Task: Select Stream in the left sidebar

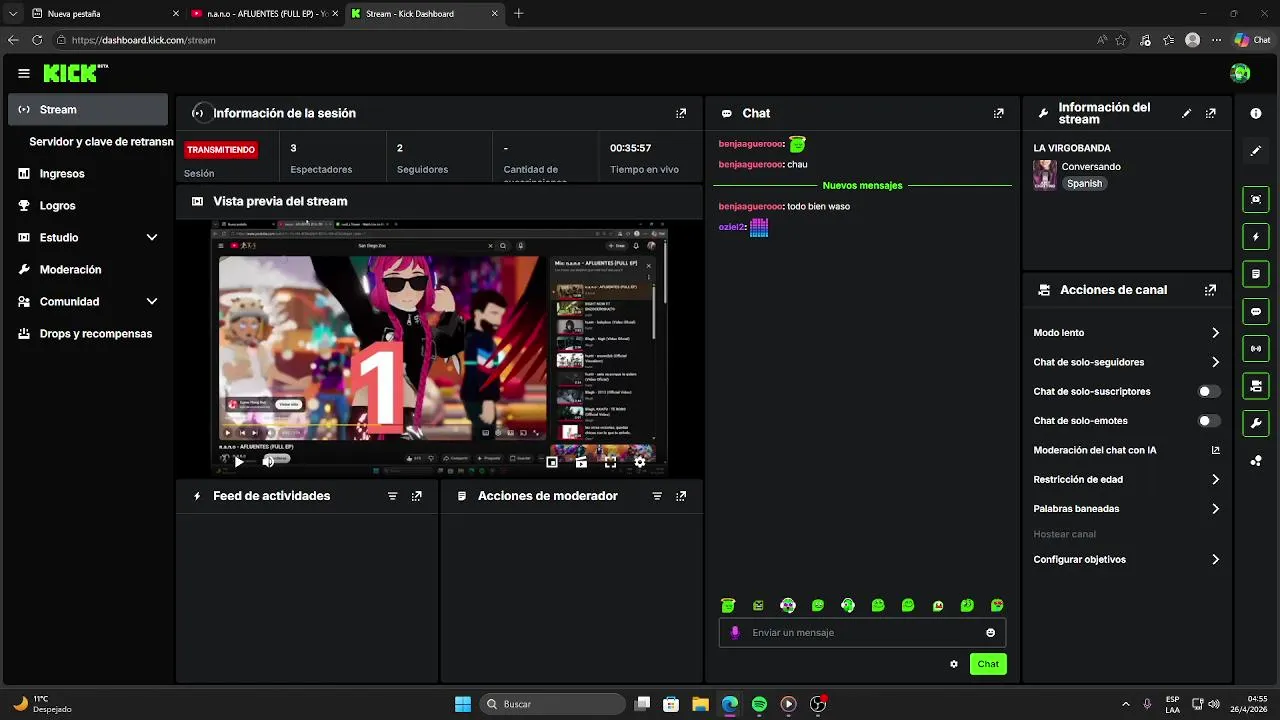Action: point(88,110)
